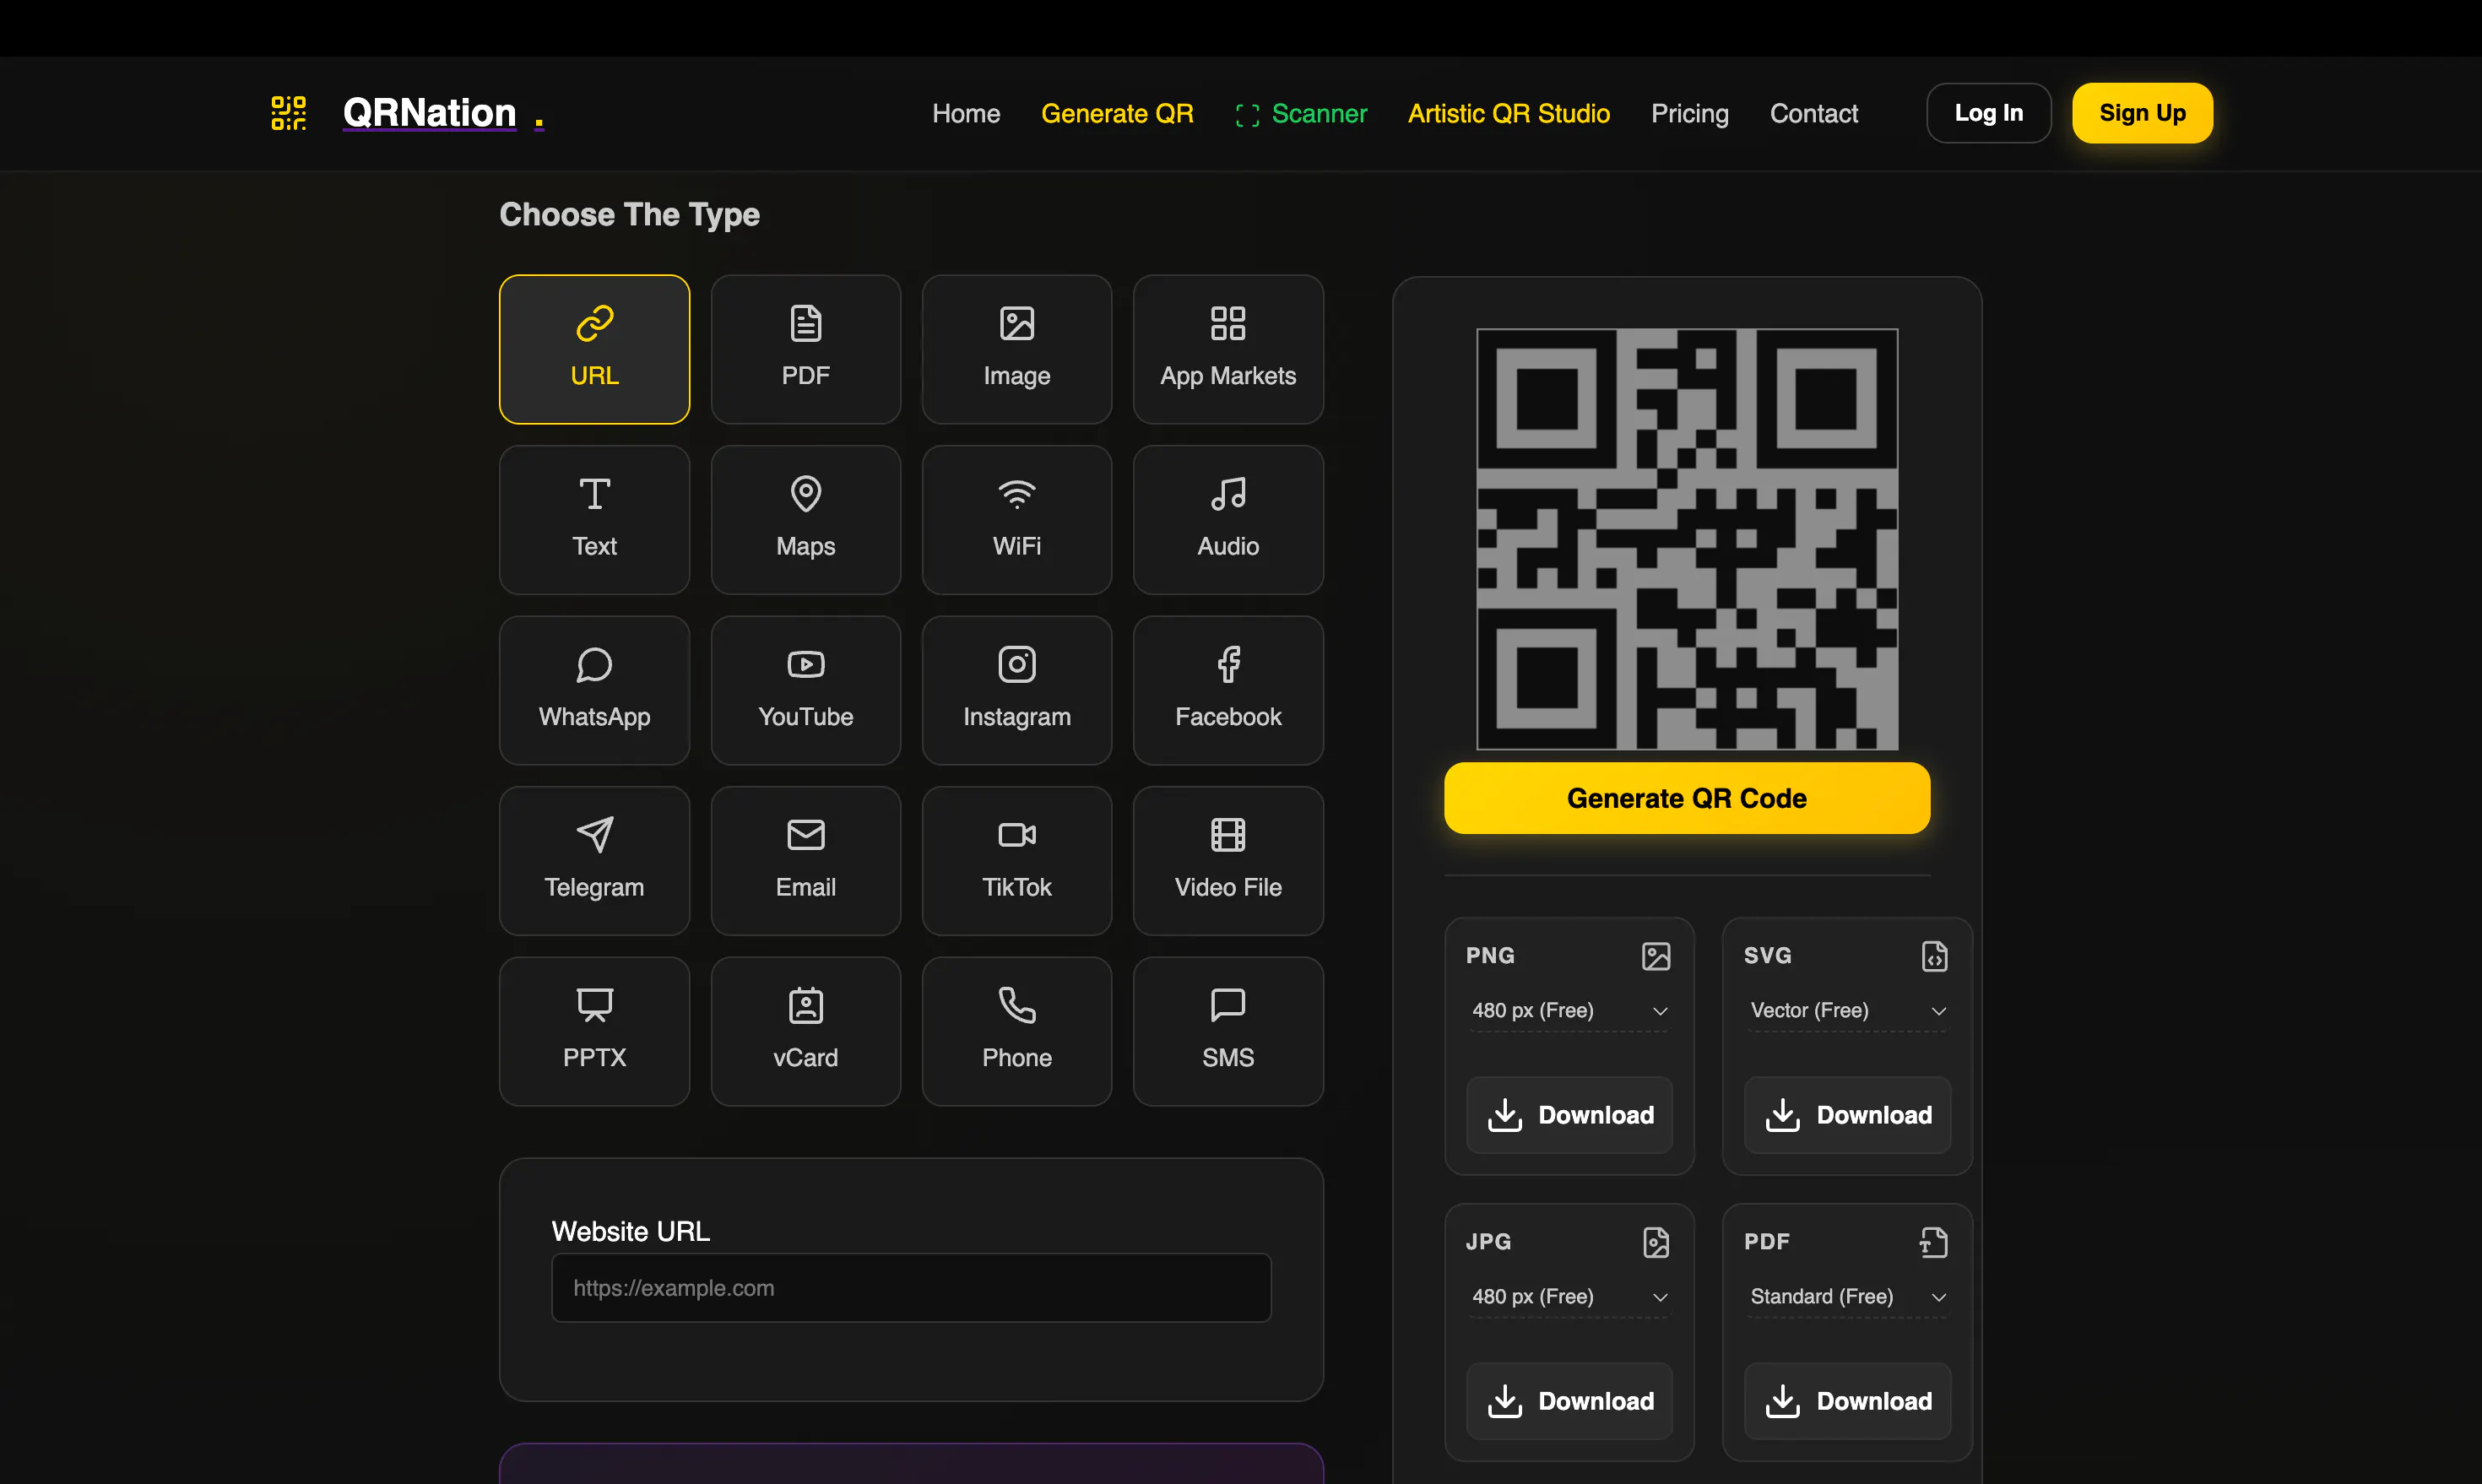Viewport: 2482px width, 1484px height.
Task: Click the PDF file format icon
Action: click(1934, 1242)
